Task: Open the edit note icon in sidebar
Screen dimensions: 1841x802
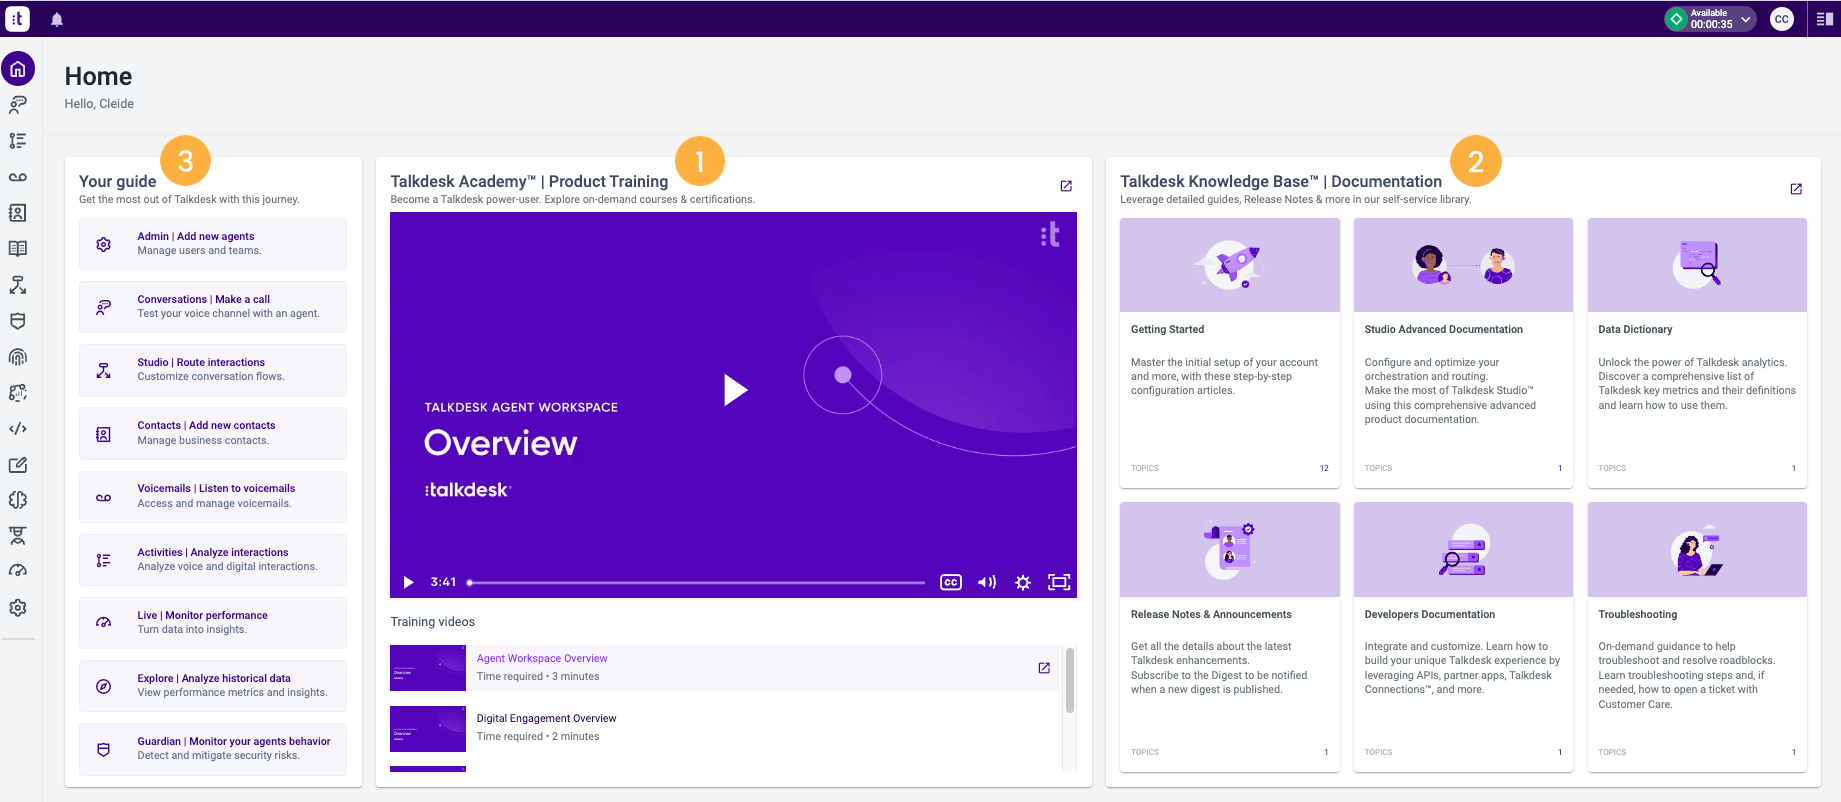Action: tap(18, 465)
